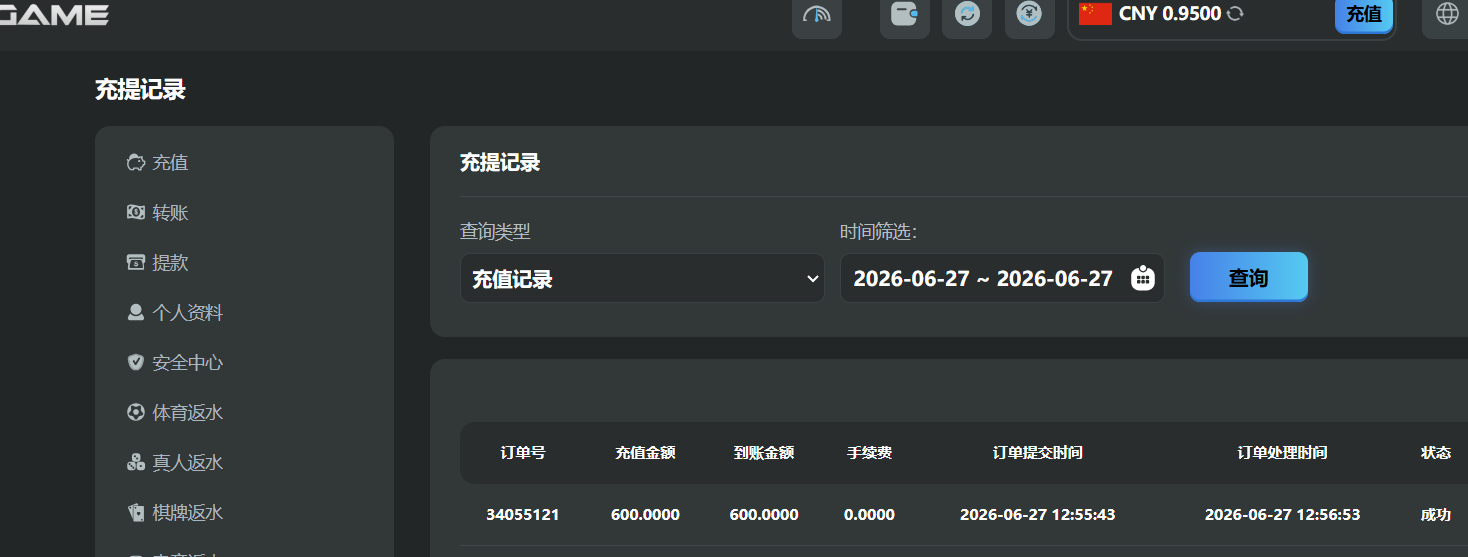Click the 到账金额 column header

(764, 453)
